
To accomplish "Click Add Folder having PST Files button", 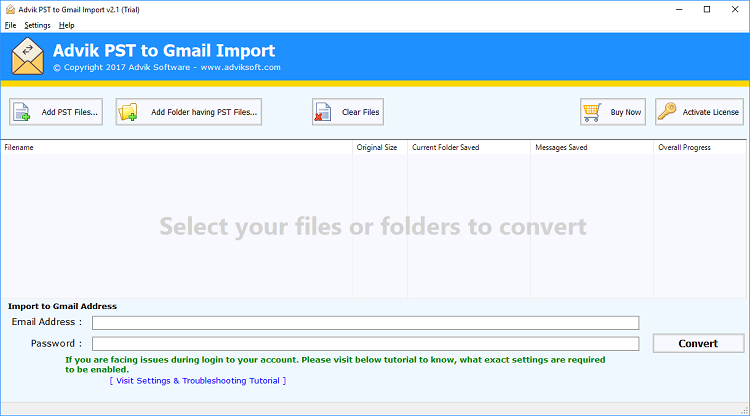I will tap(188, 112).
